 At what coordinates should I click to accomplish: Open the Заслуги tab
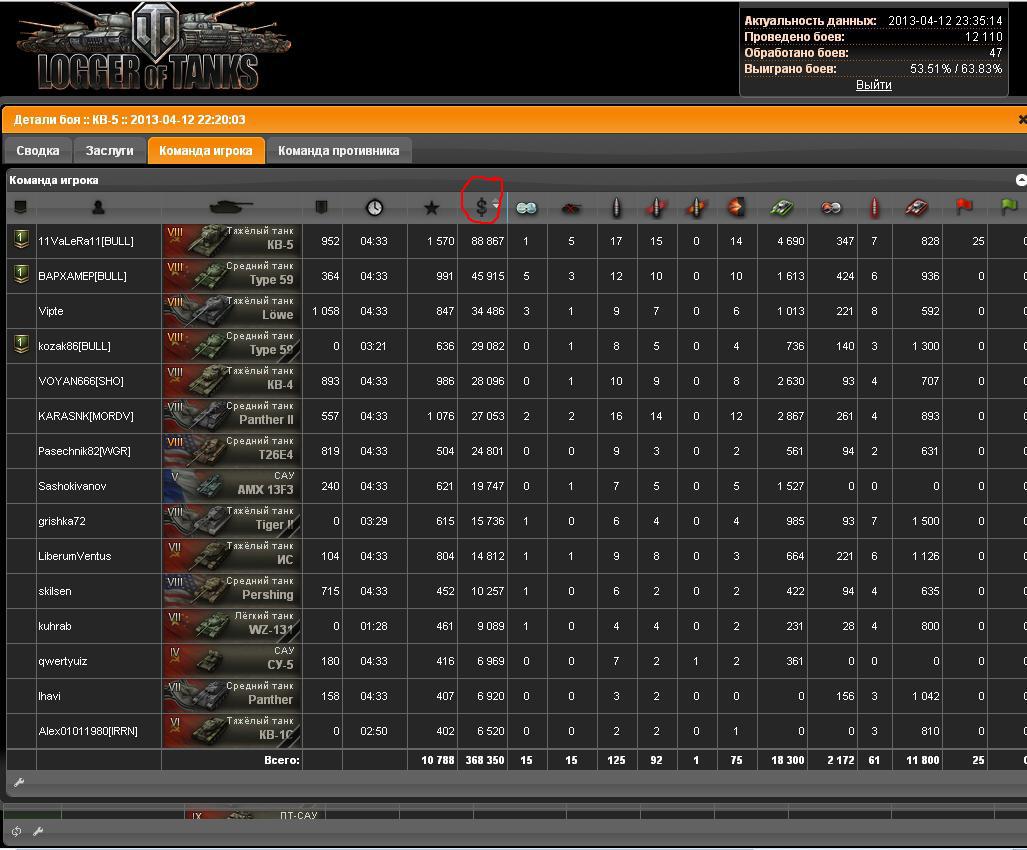tap(109, 151)
